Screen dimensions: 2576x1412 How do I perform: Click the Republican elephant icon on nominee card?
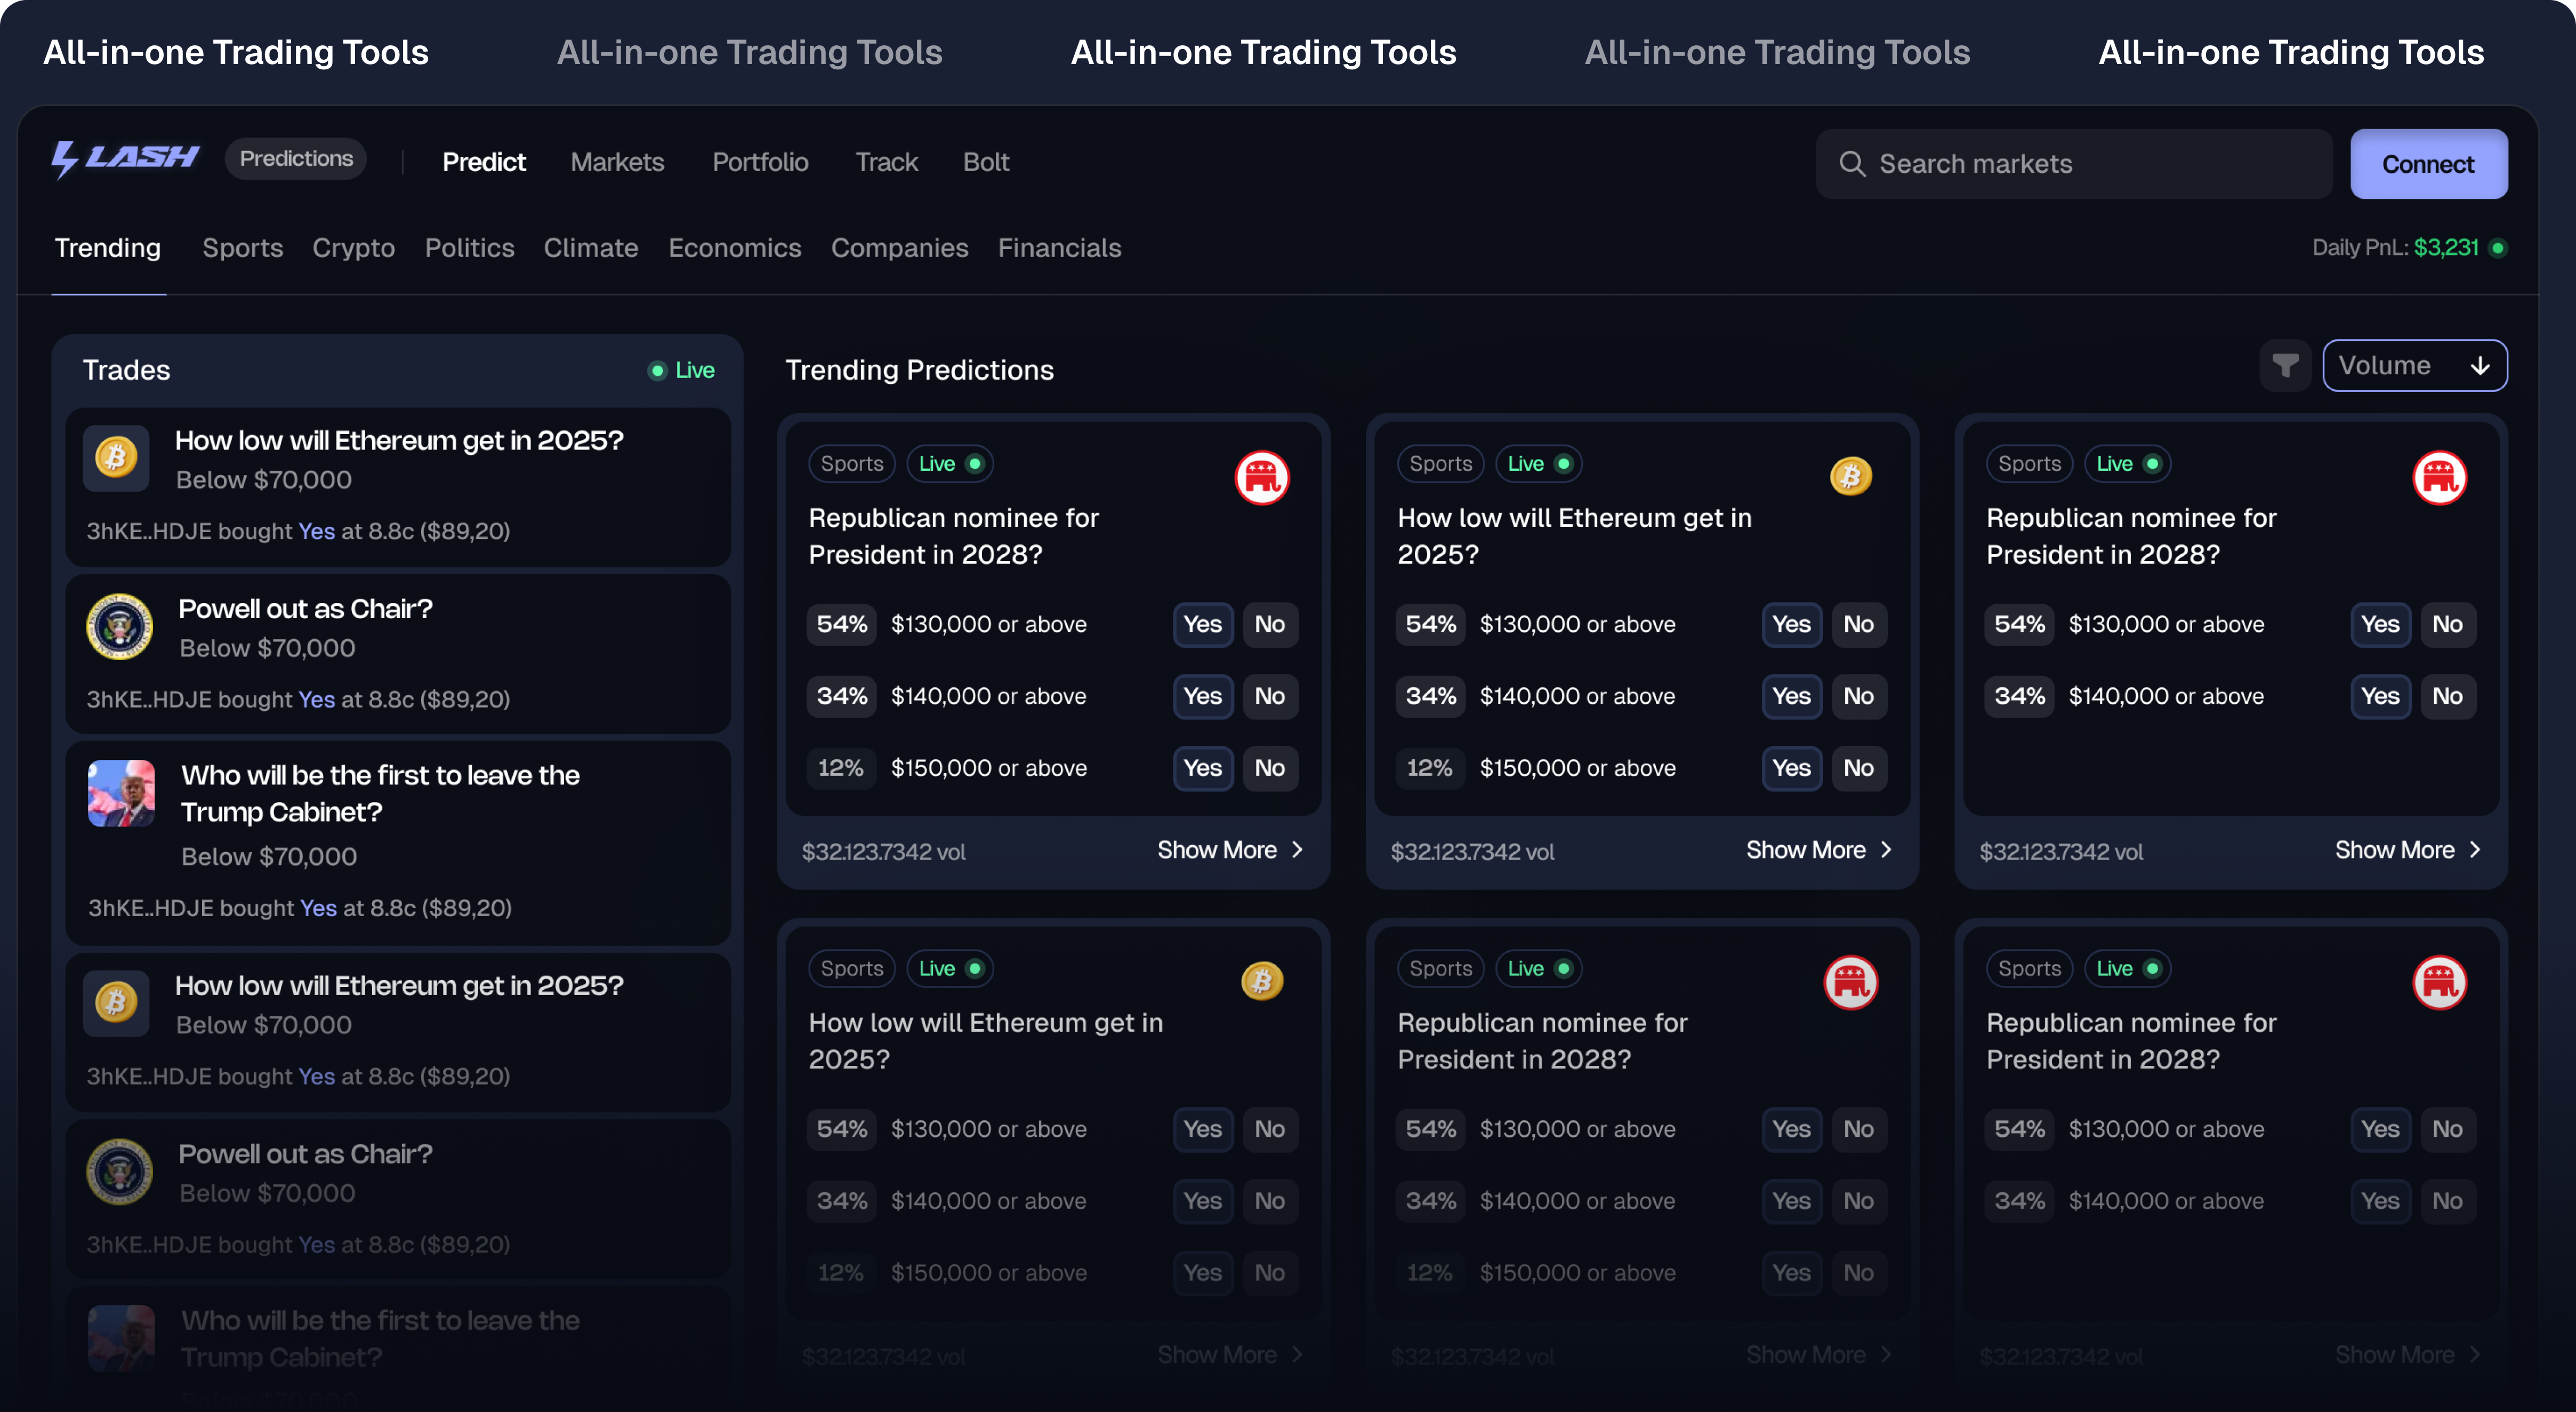(x=1263, y=477)
